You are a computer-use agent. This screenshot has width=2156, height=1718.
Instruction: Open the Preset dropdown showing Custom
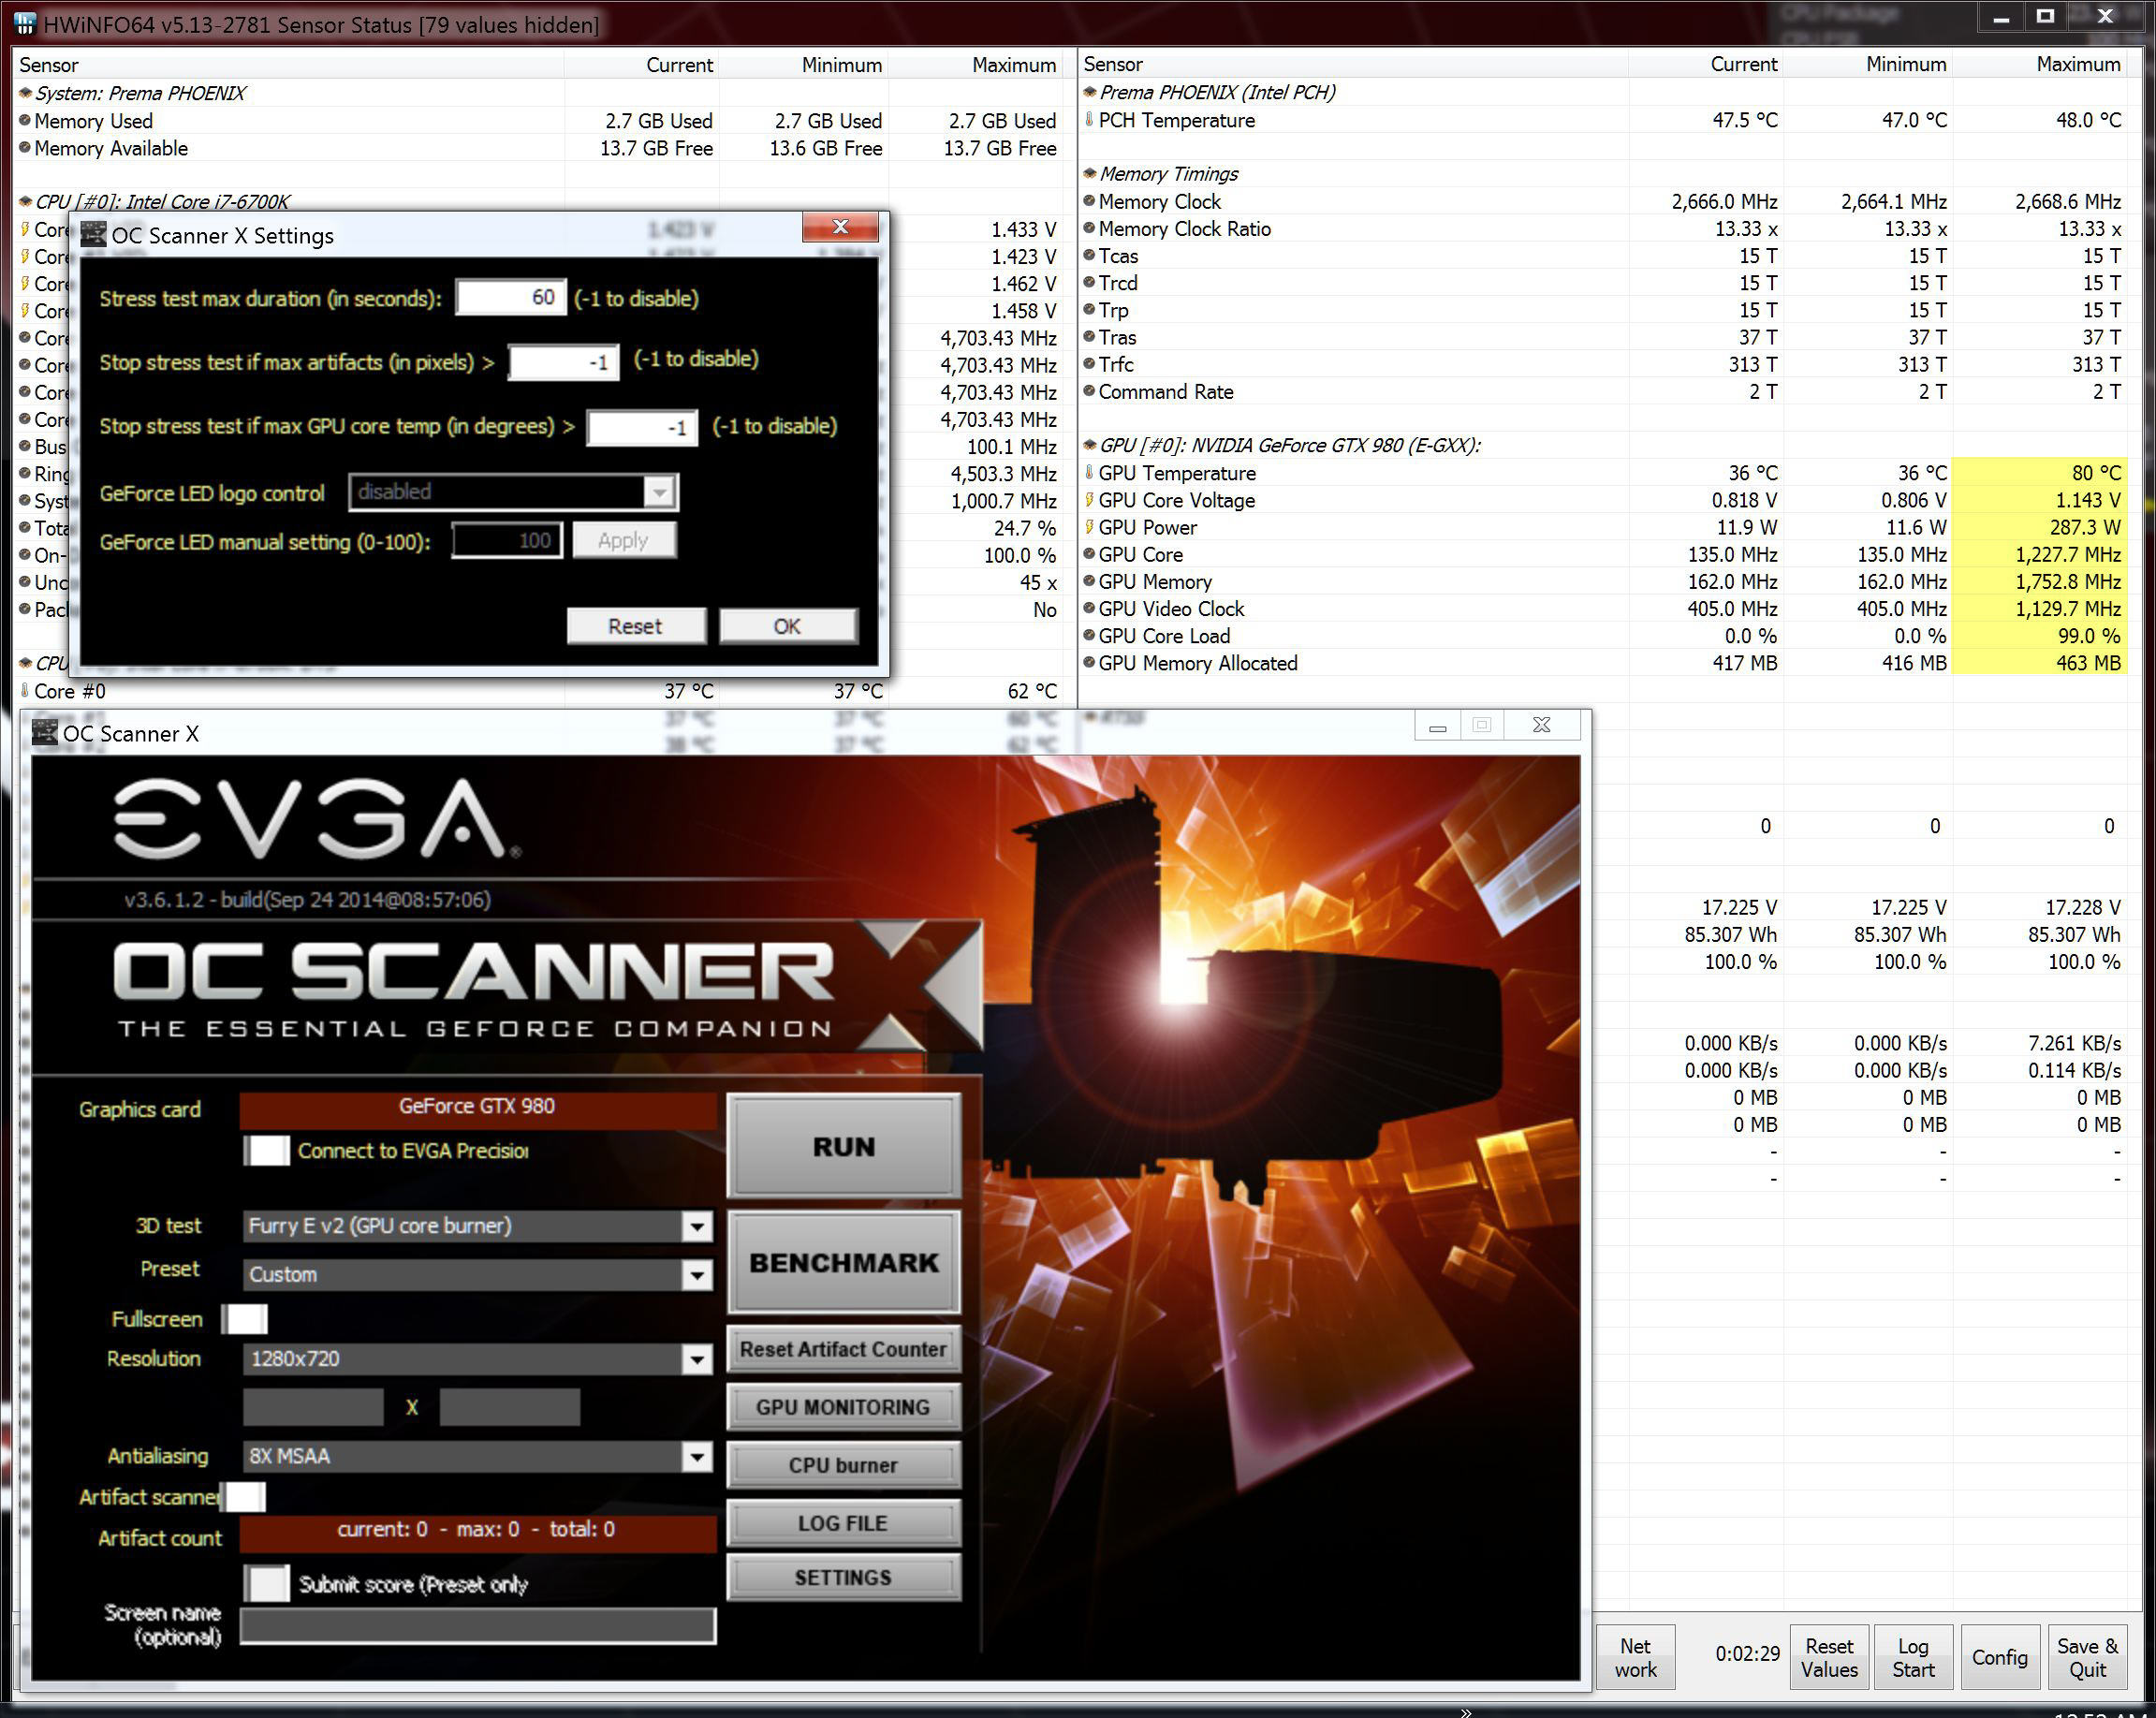pyautogui.click(x=697, y=1274)
